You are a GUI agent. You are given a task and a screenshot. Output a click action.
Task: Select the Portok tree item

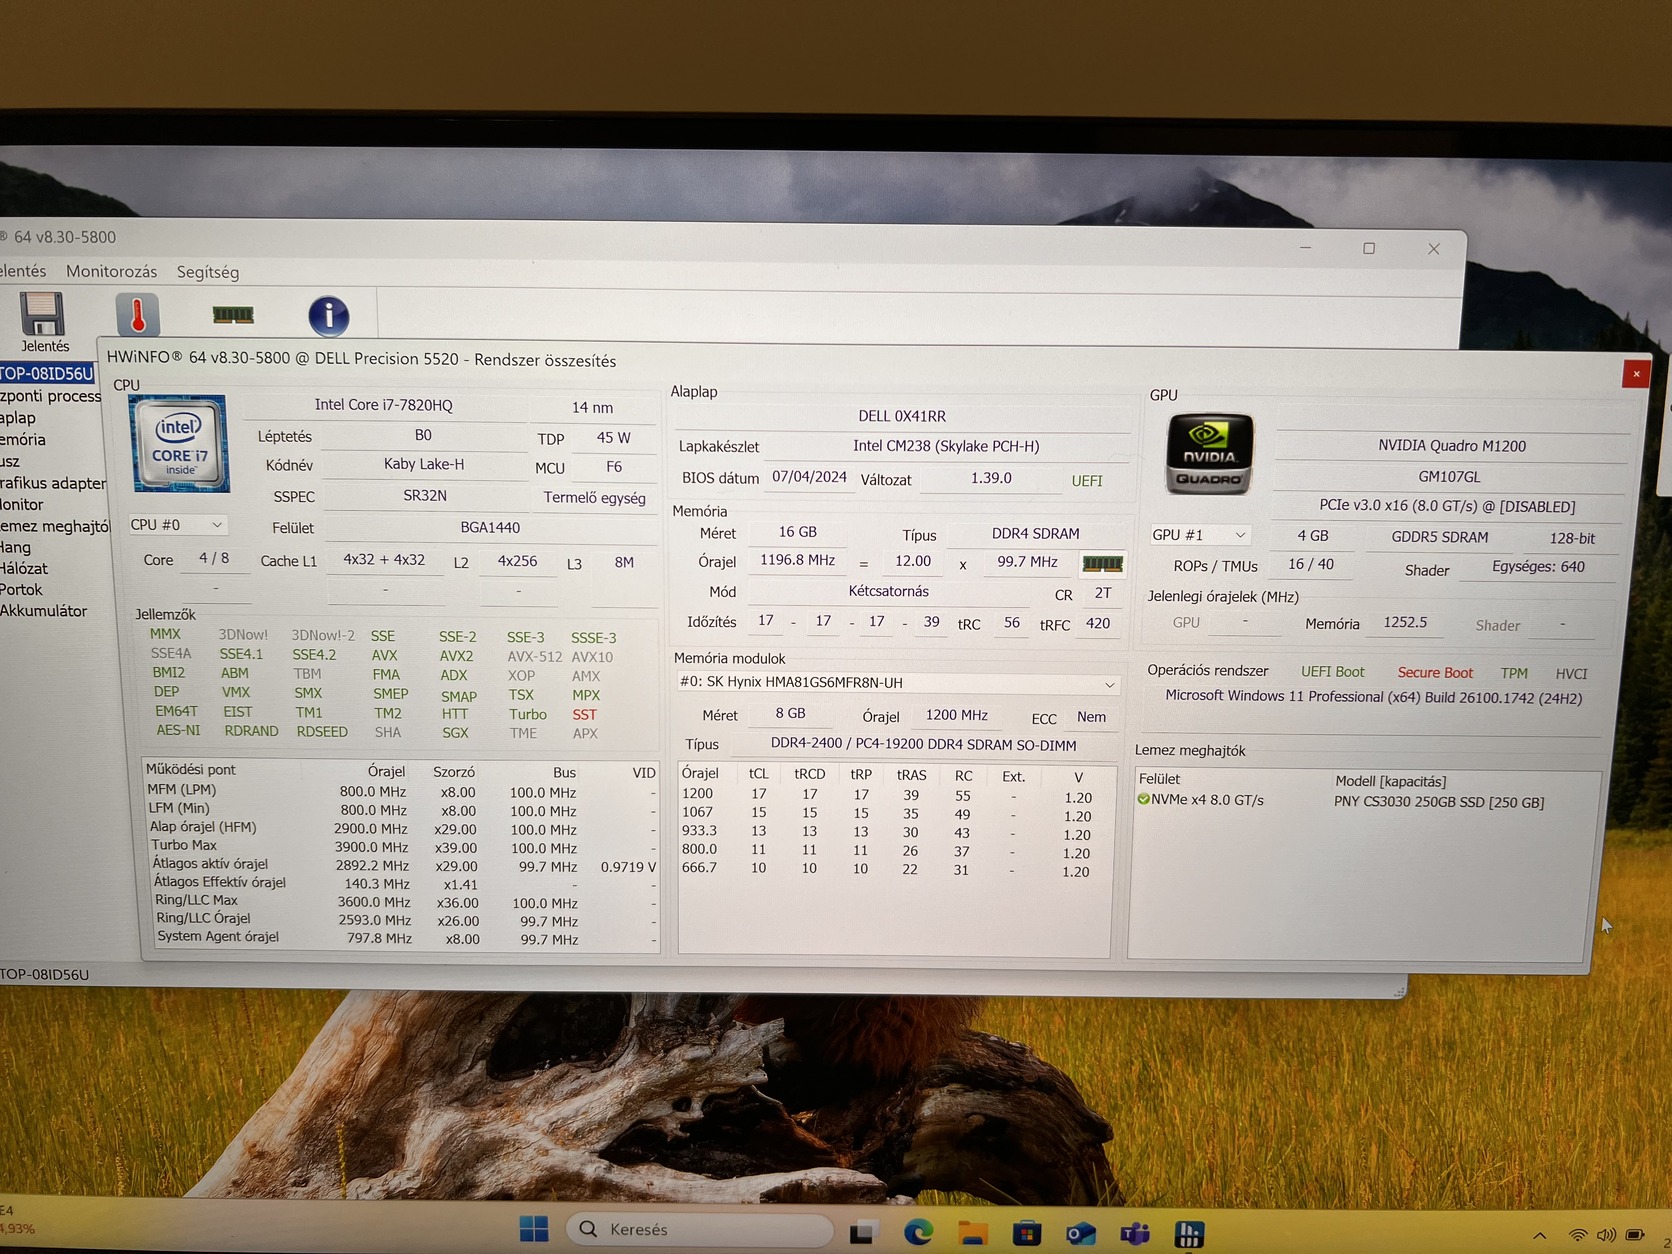coord(21,589)
